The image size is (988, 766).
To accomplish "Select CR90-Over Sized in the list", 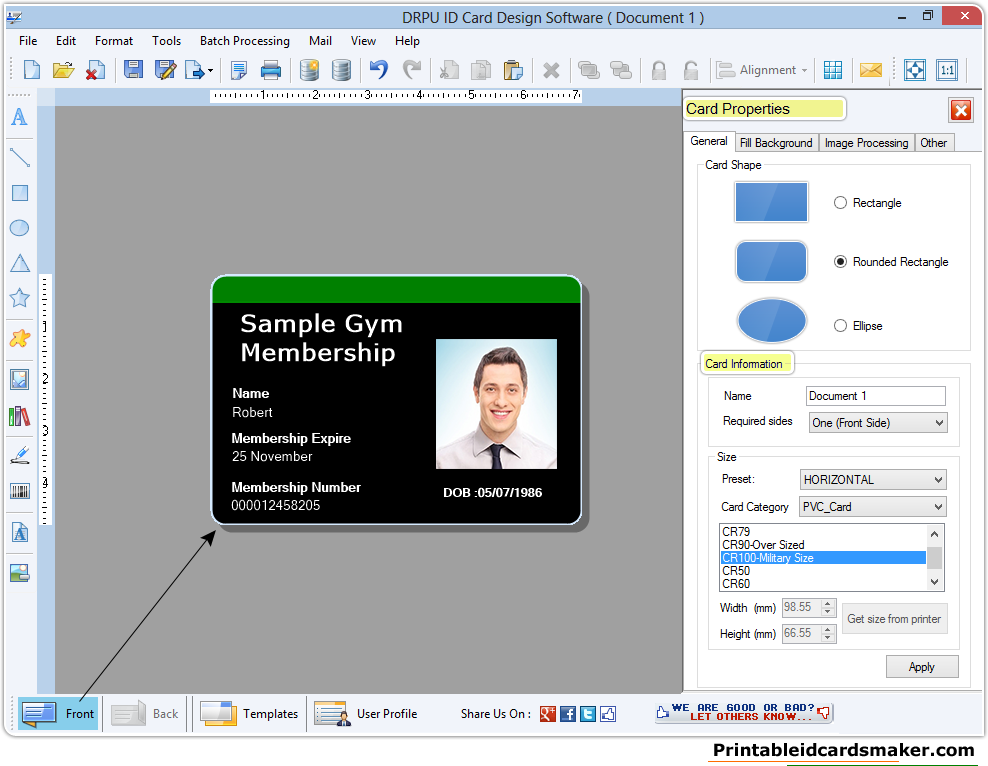I will point(822,545).
